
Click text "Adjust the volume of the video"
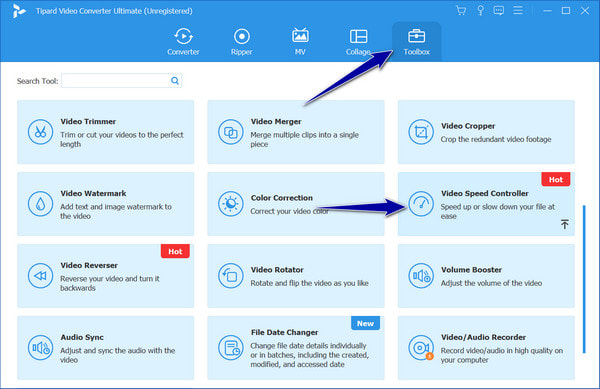491,283
